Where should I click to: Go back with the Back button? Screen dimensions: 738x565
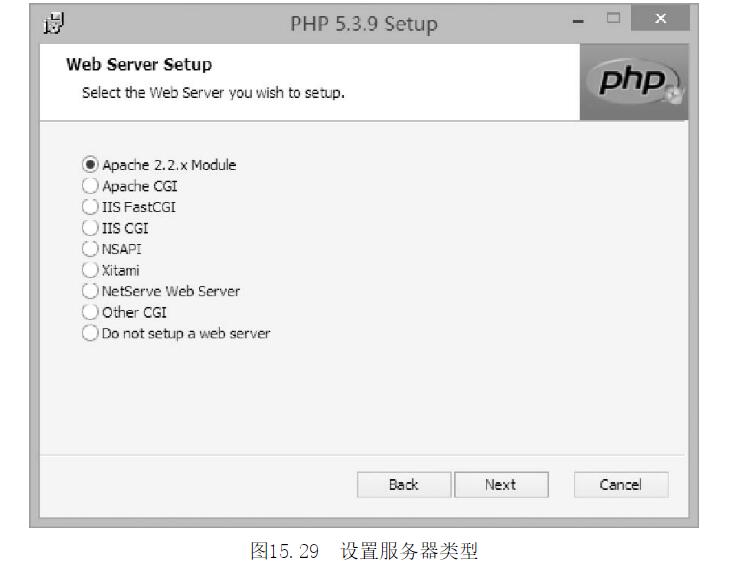pos(403,485)
